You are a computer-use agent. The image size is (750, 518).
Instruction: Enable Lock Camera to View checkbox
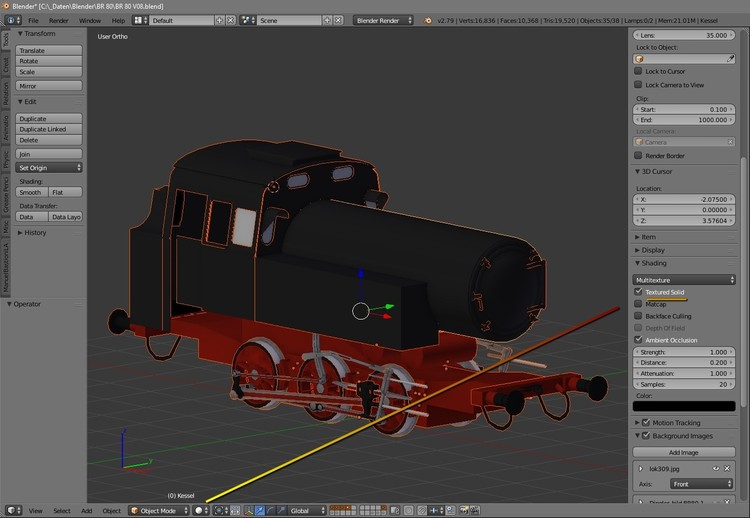point(638,85)
